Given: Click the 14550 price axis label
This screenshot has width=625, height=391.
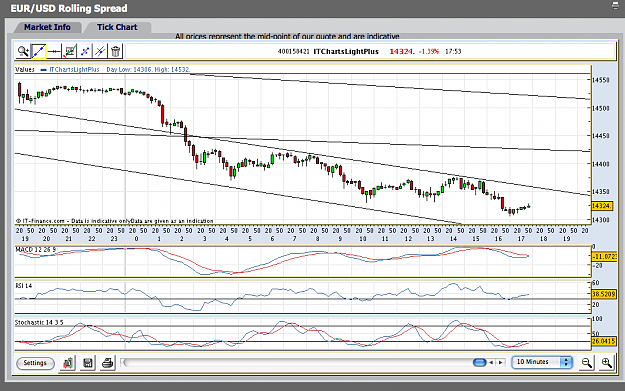Looking at the screenshot, I should point(601,80).
